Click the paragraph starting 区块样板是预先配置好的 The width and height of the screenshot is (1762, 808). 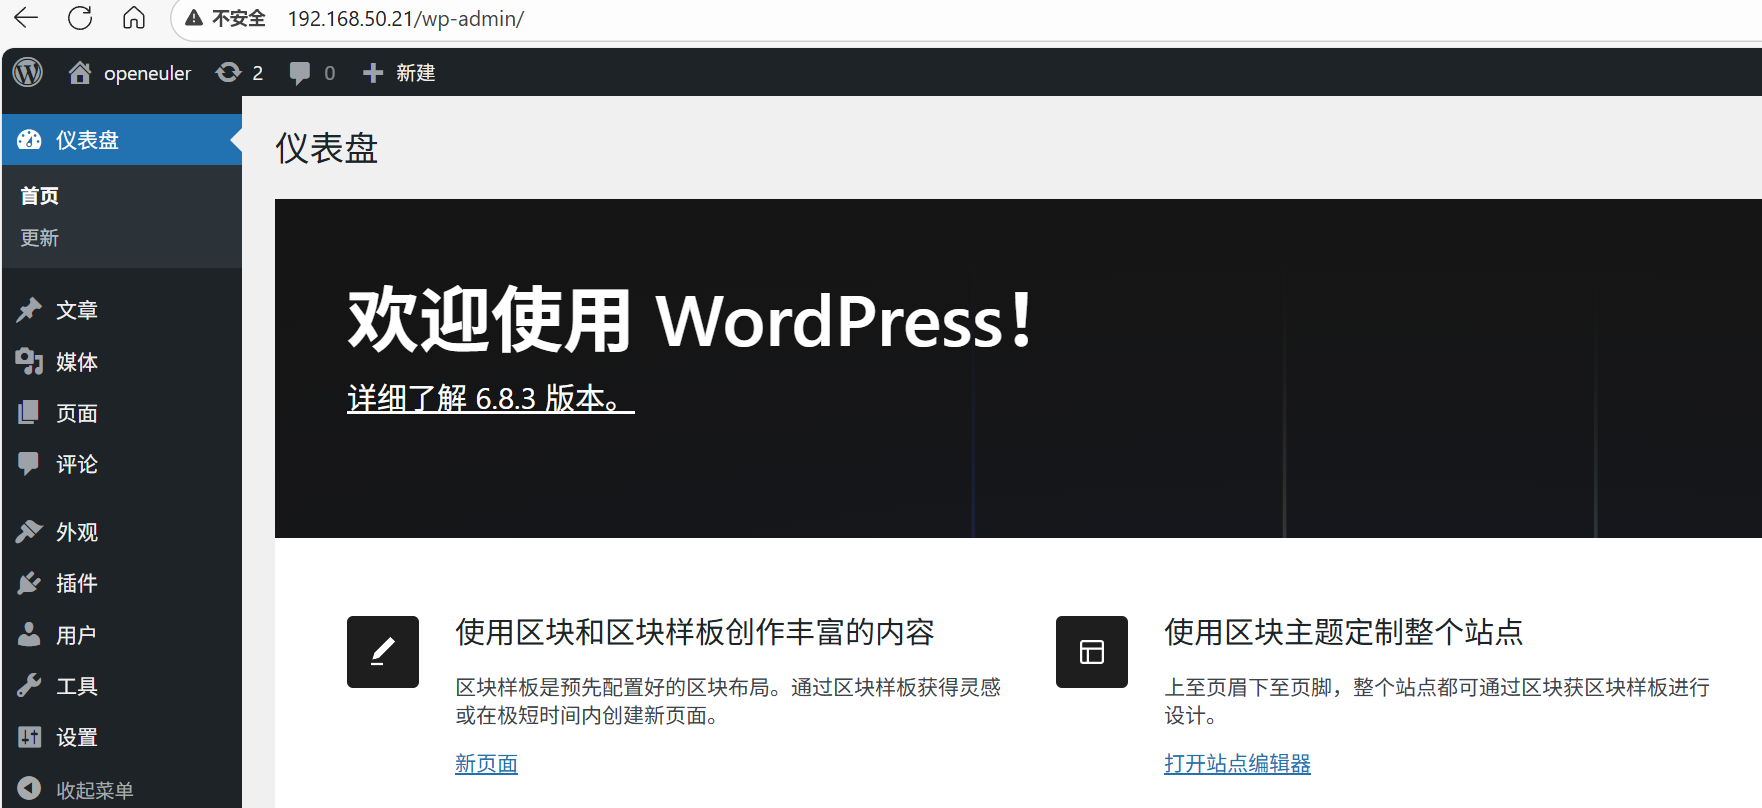click(x=728, y=701)
